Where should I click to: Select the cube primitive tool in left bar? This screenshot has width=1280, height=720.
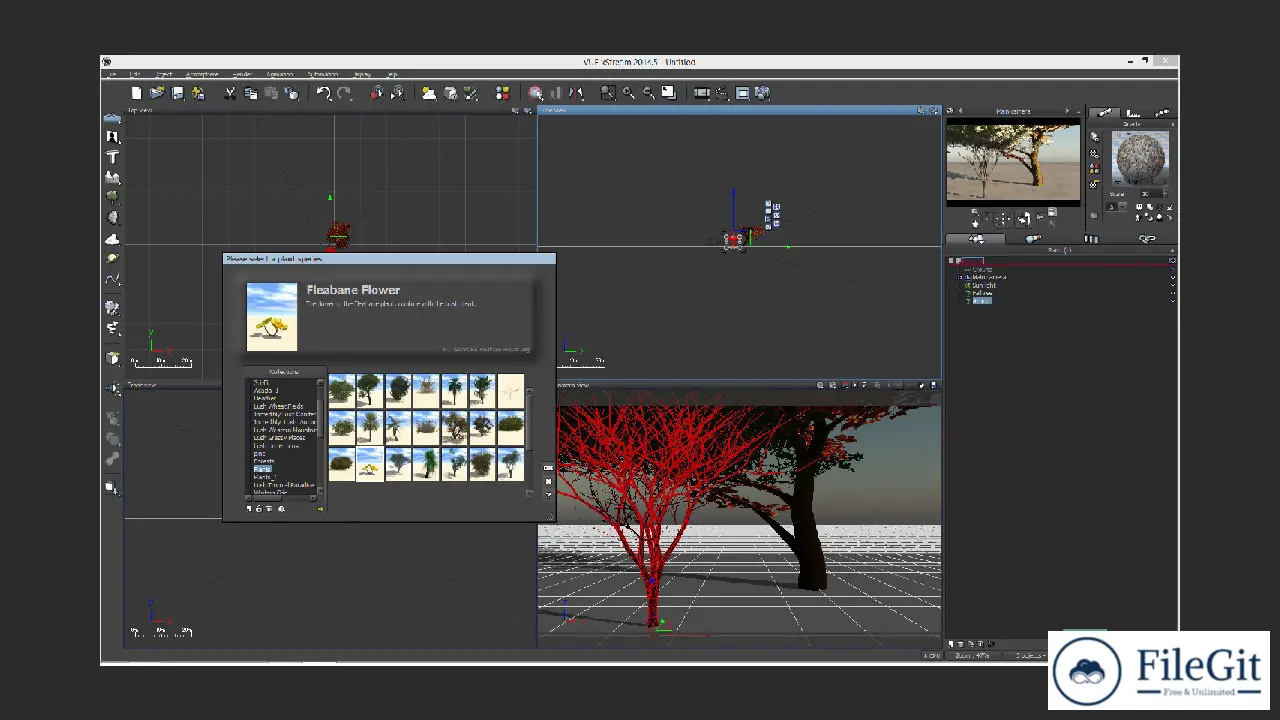[112, 358]
